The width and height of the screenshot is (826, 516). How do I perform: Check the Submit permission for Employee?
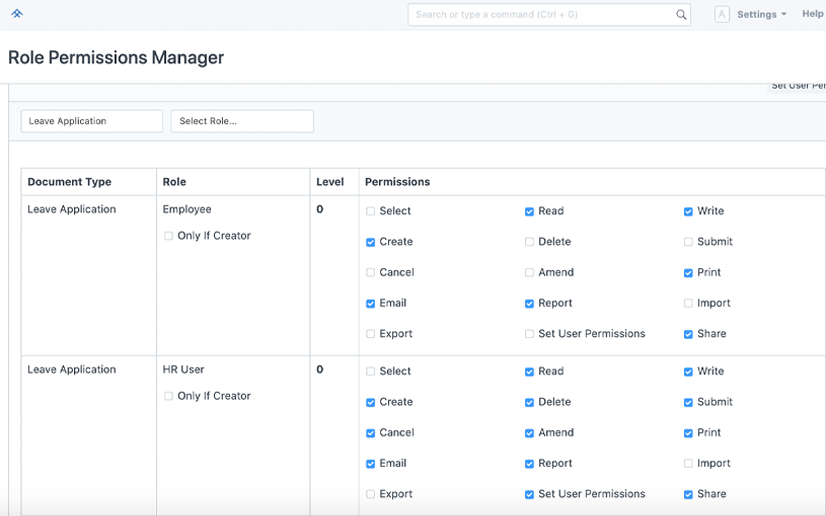[x=688, y=242]
